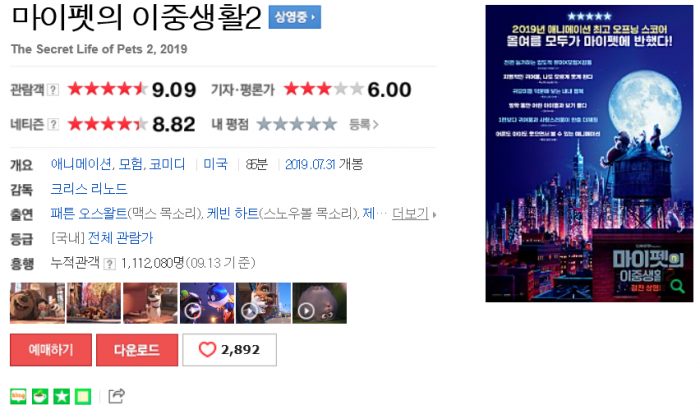
Task: Click the 예매하기 booking button
Action: [51, 350]
